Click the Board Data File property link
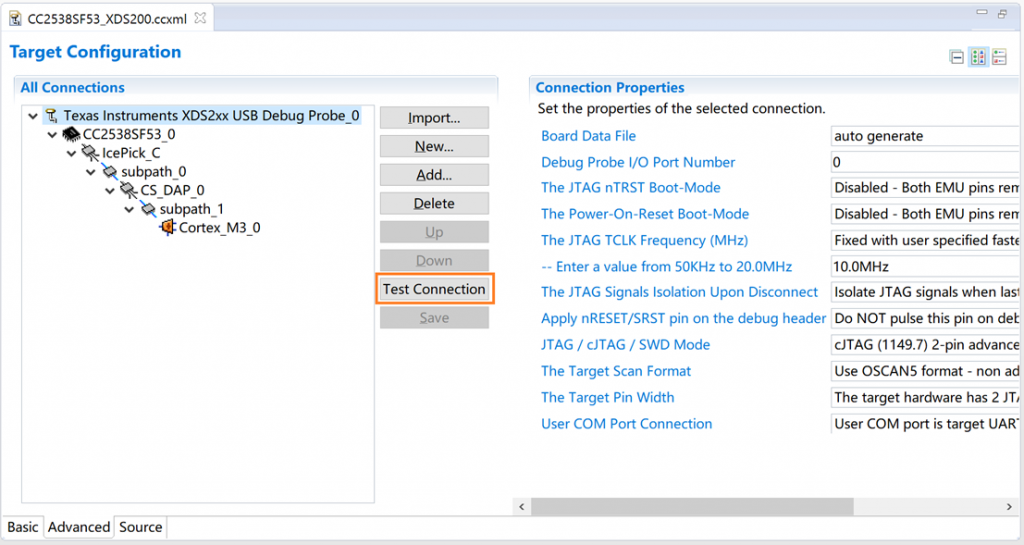Viewport: 1024px width, 545px height. [x=588, y=136]
